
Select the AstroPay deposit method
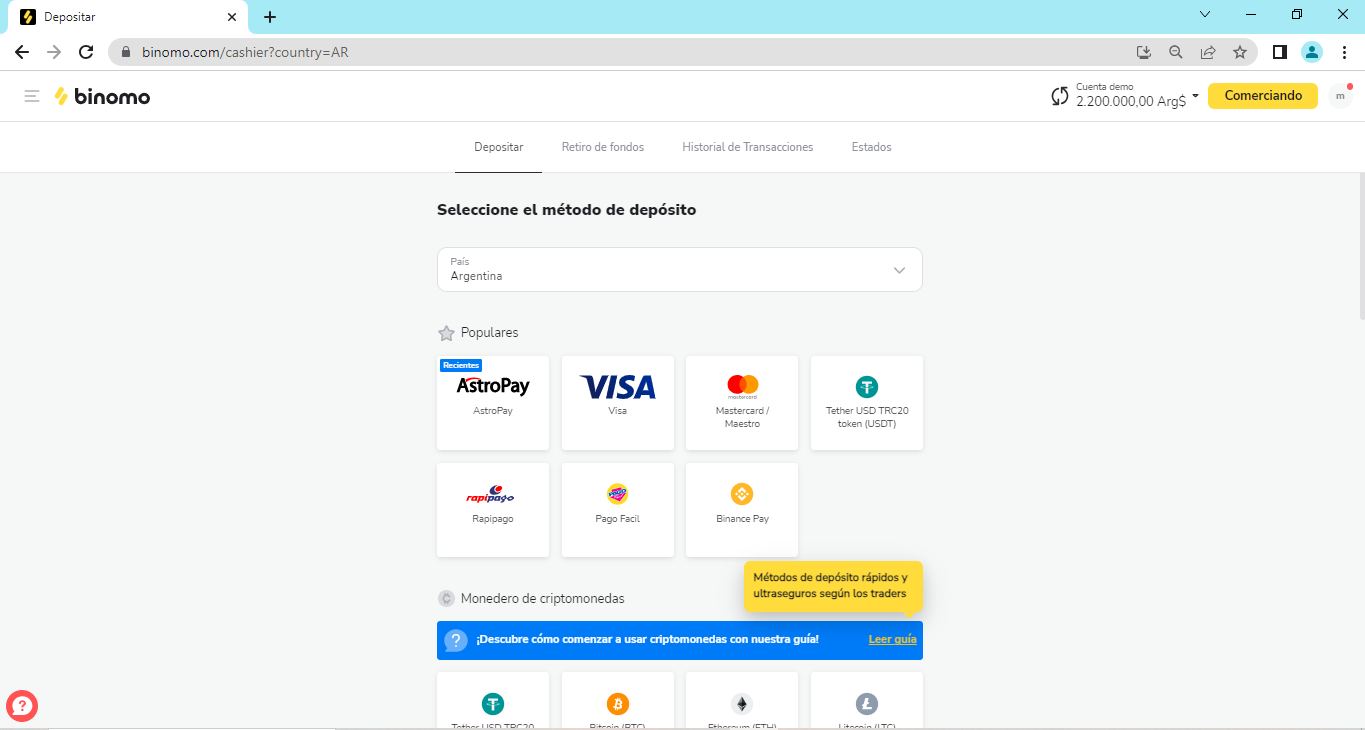pyautogui.click(x=493, y=403)
